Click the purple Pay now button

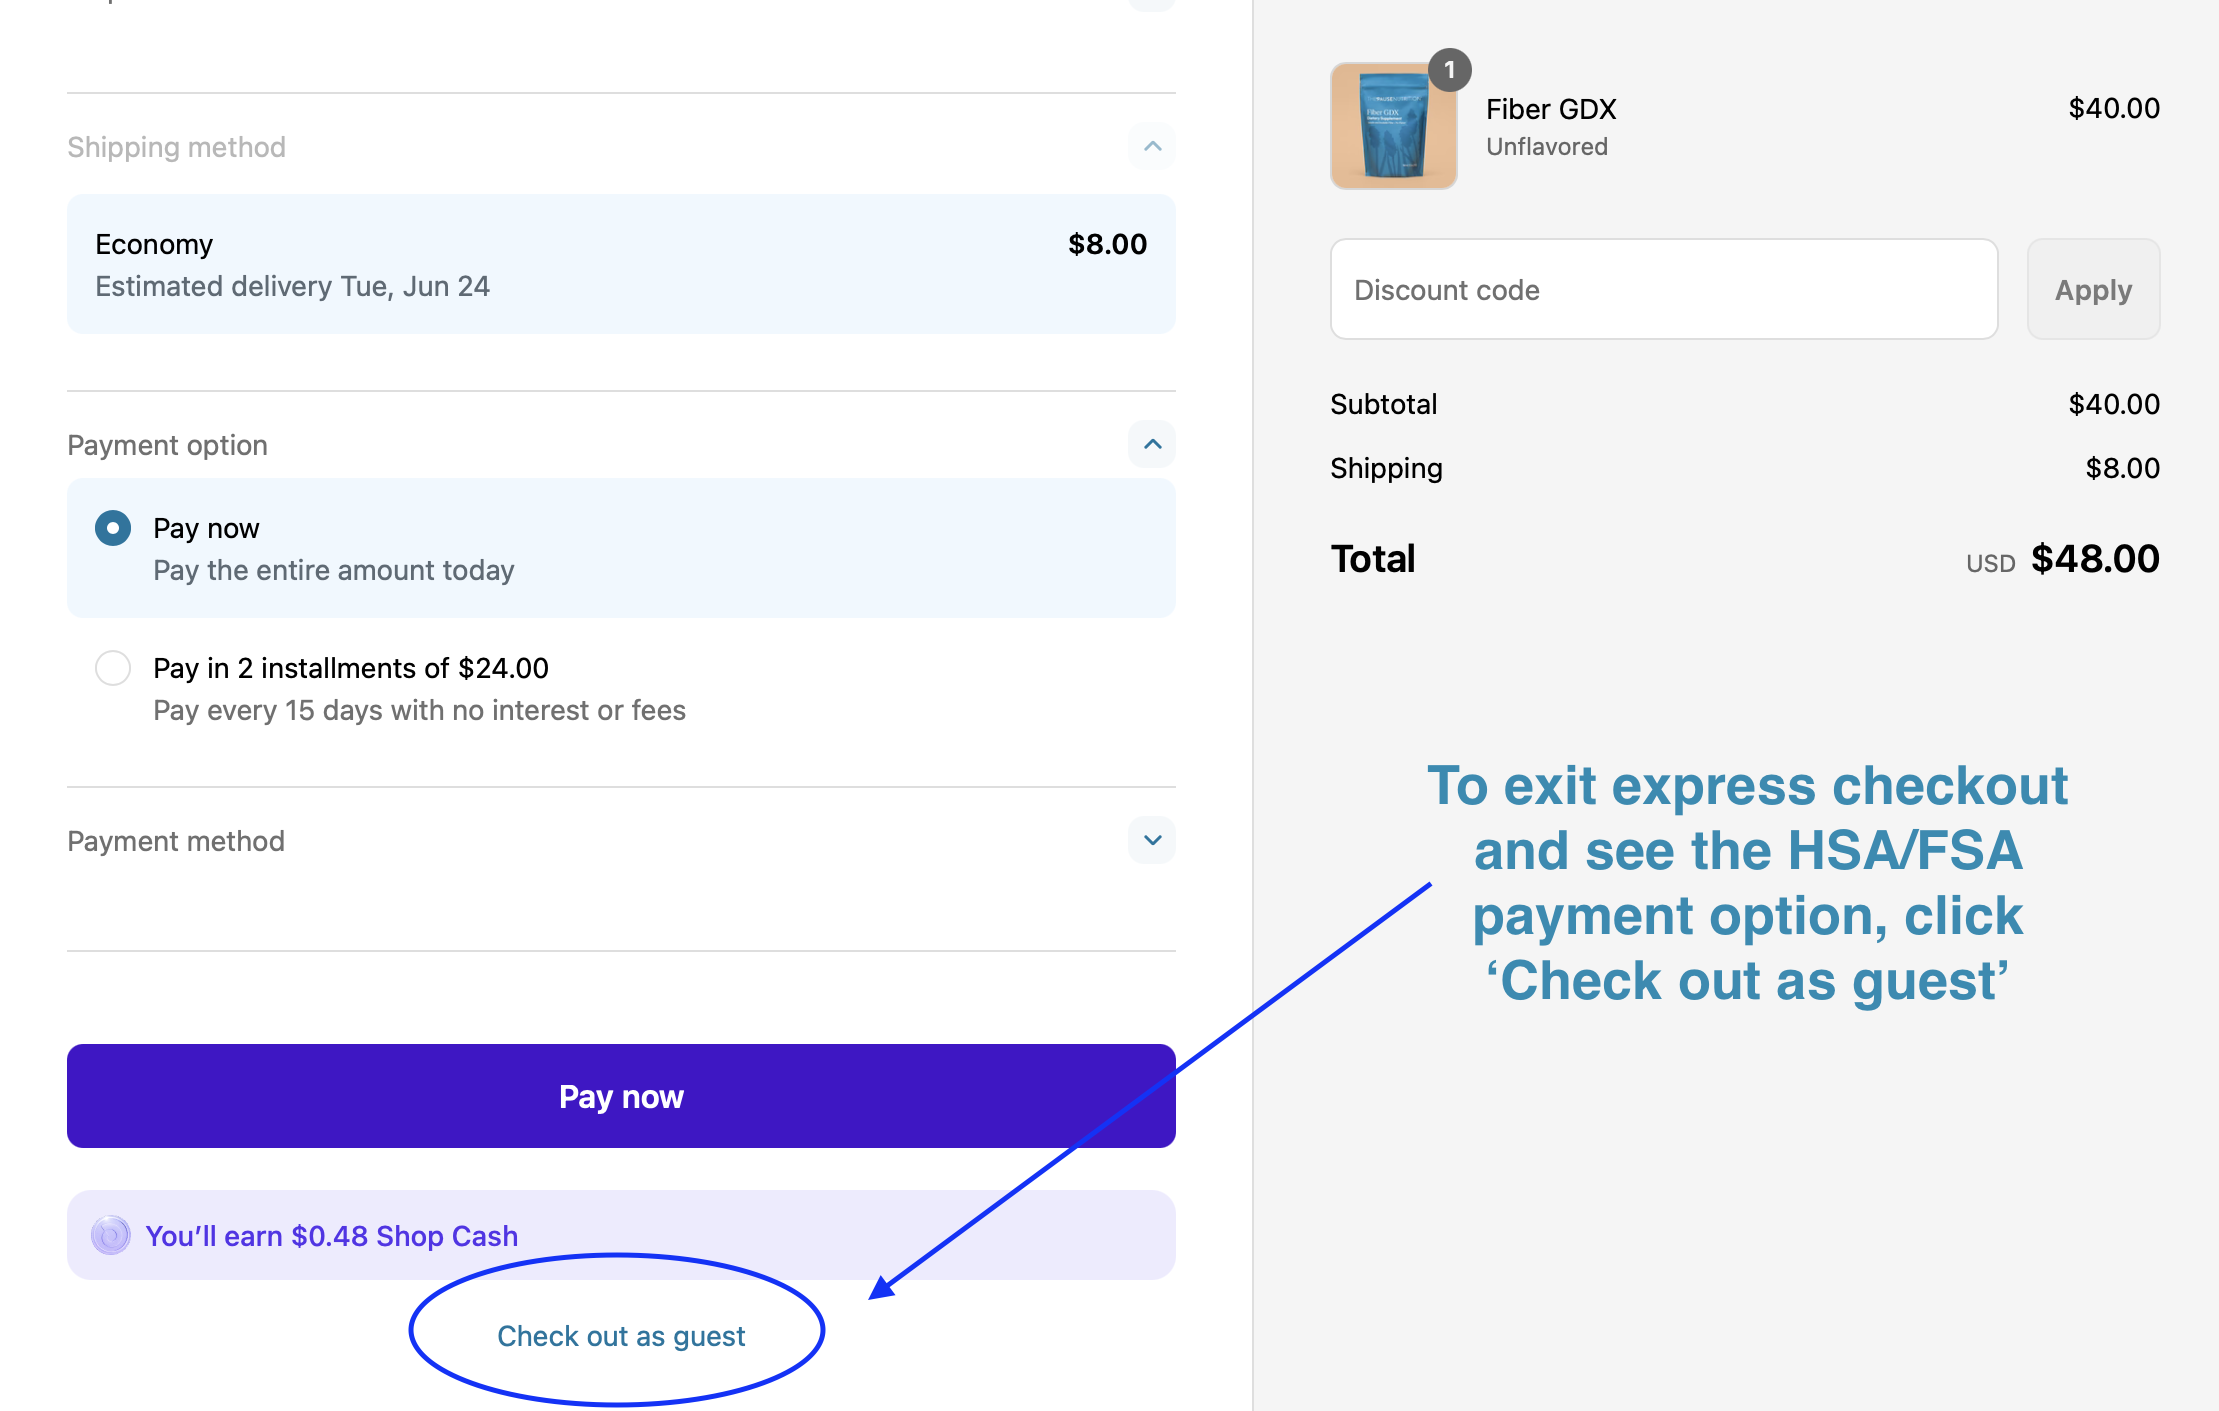point(621,1096)
